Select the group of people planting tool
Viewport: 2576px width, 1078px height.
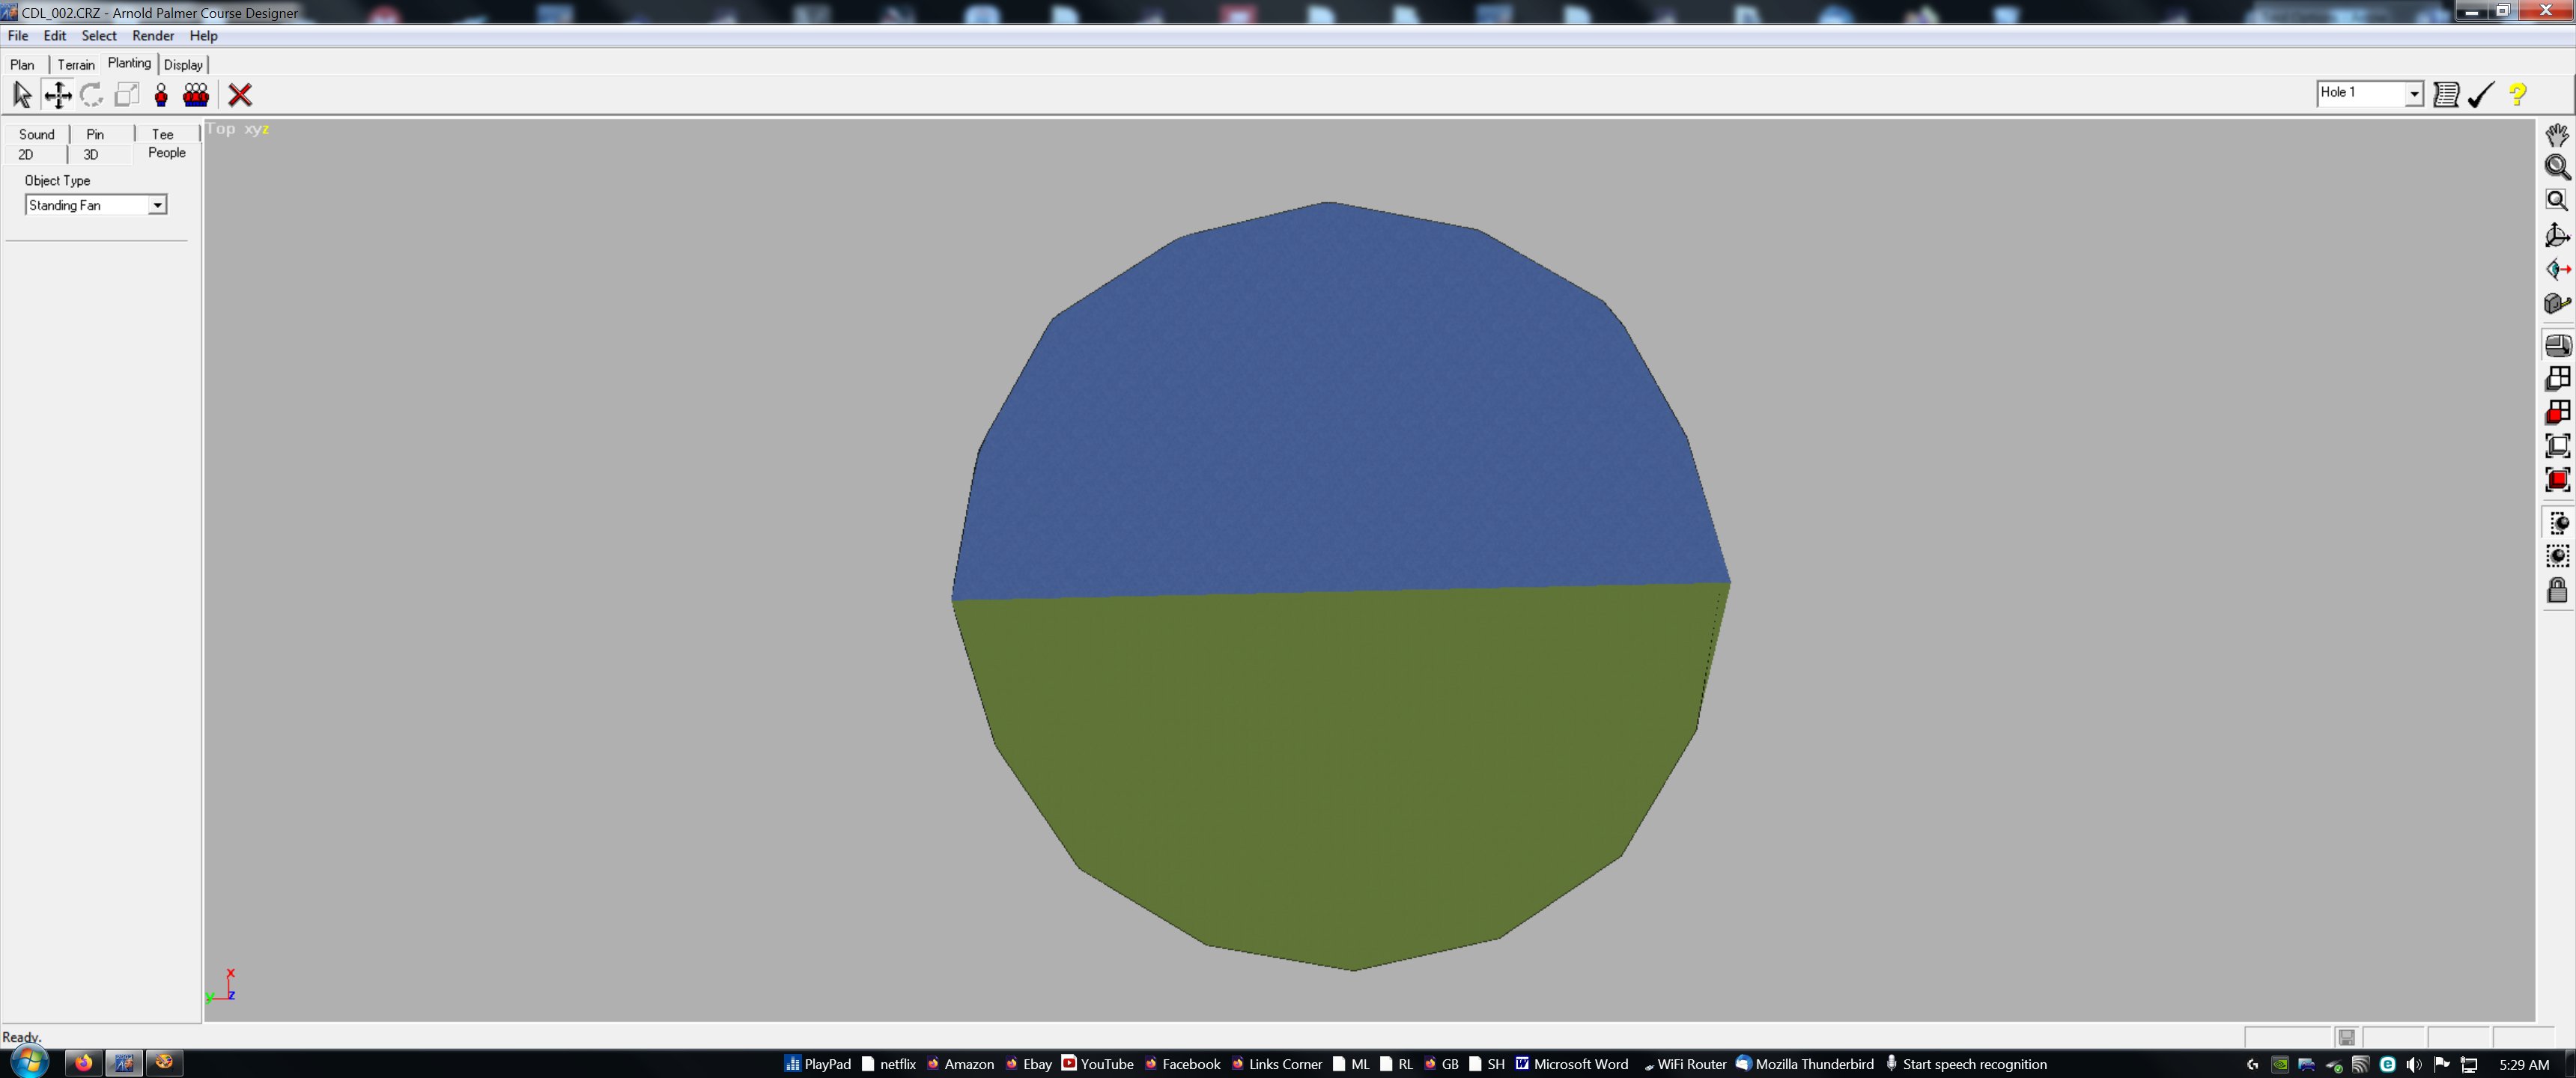[x=196, y=95]
